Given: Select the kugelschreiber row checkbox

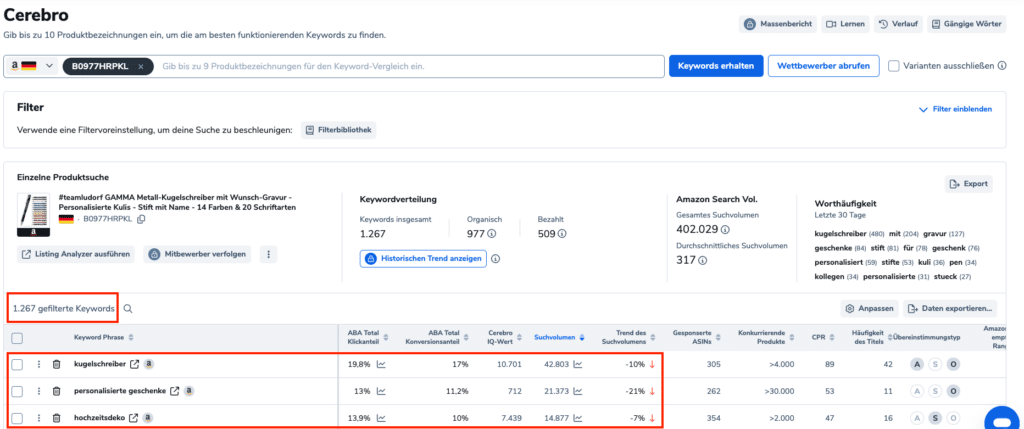Looking at the screenshot, I should click(x=18, y=364).
